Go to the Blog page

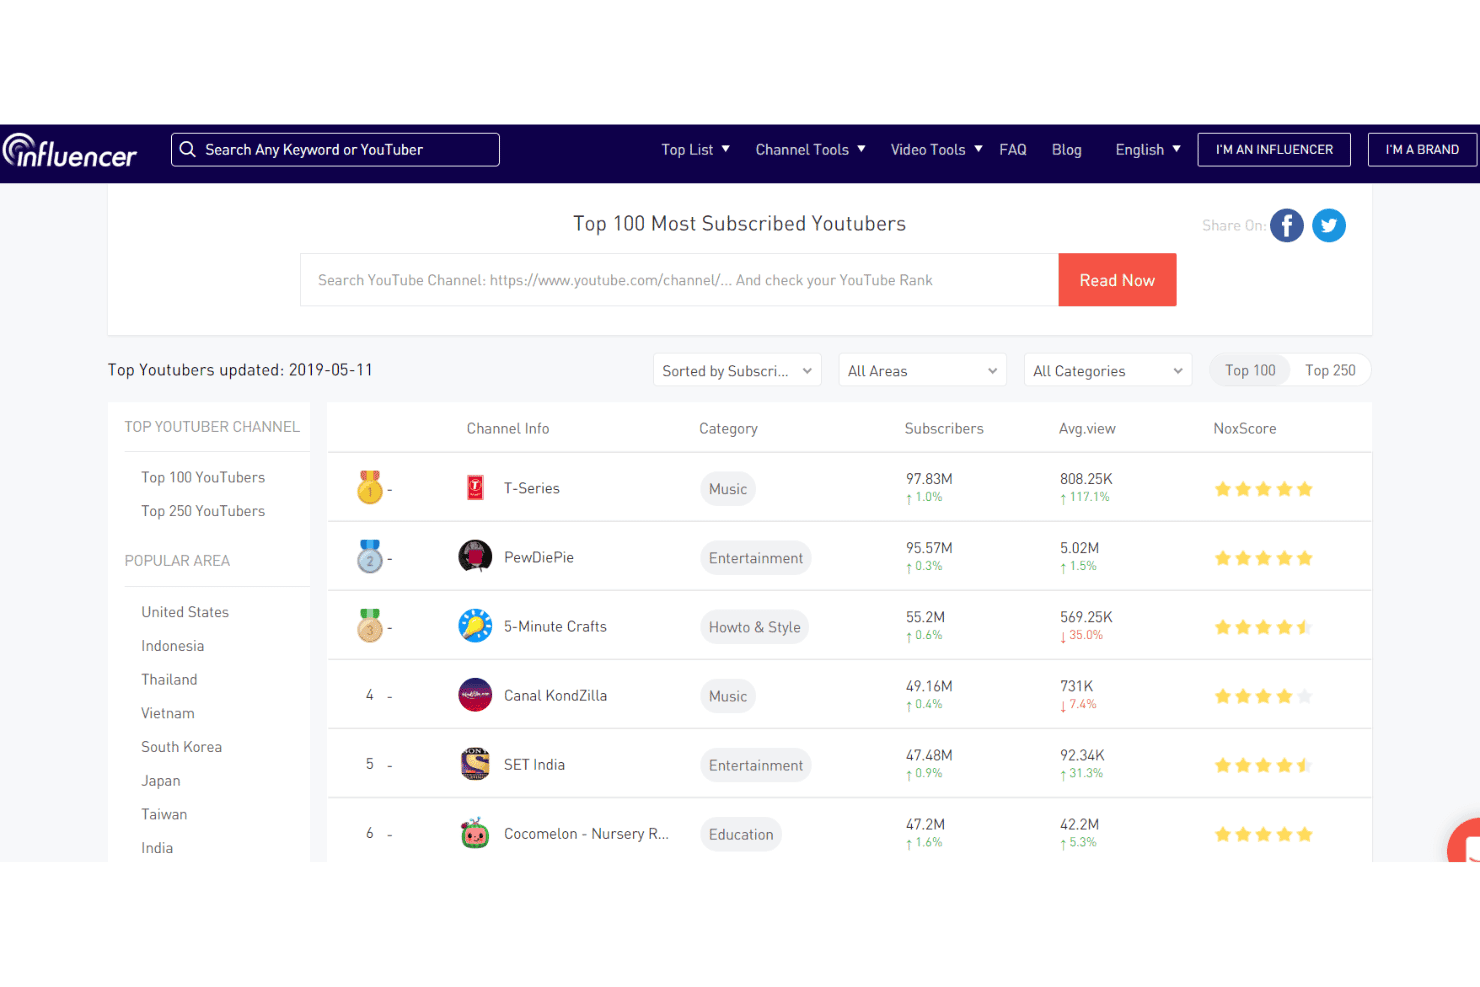(1067, 150)
